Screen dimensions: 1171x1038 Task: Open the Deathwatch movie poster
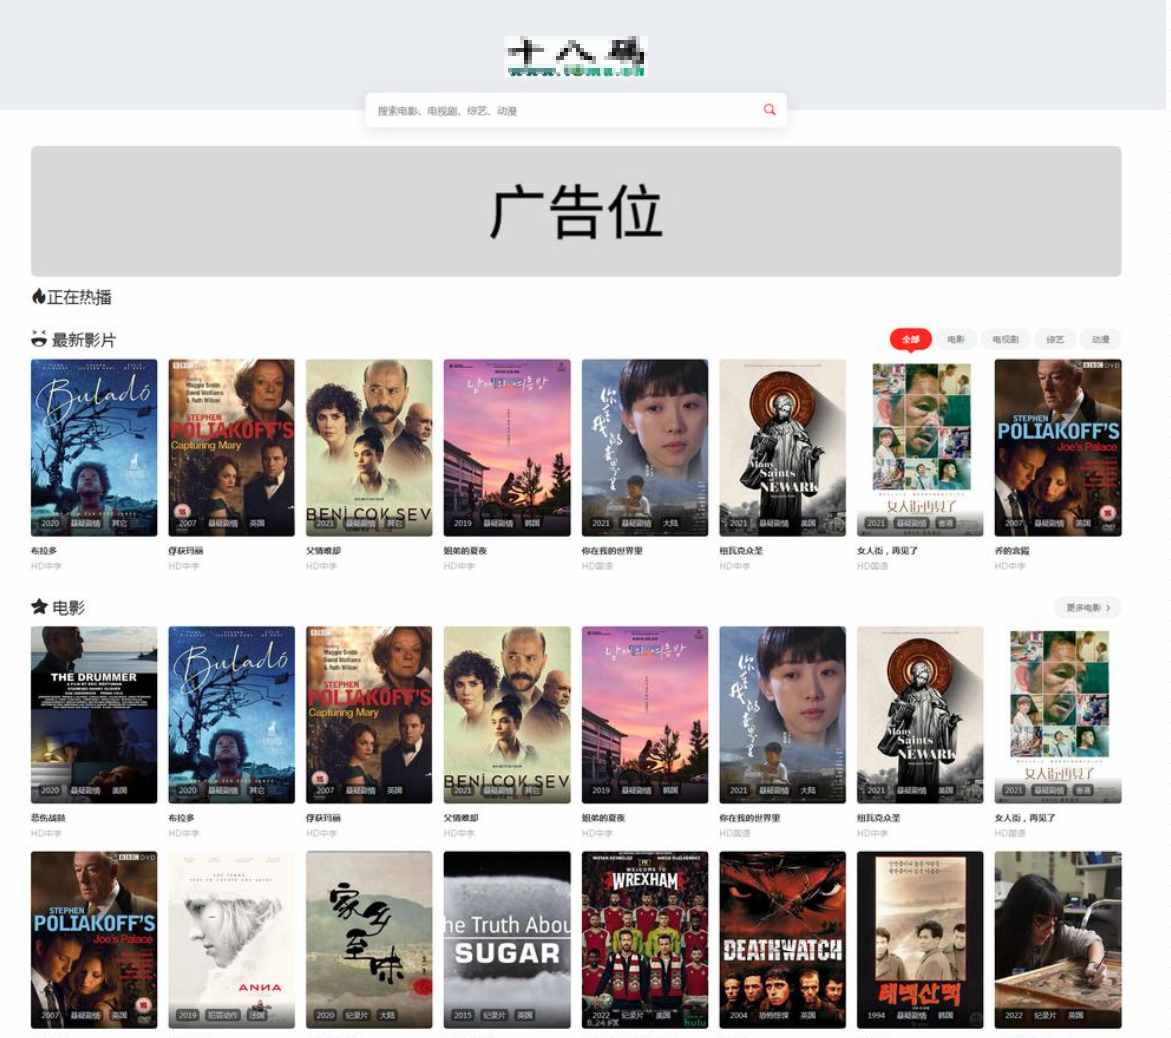tap(783, 939)
